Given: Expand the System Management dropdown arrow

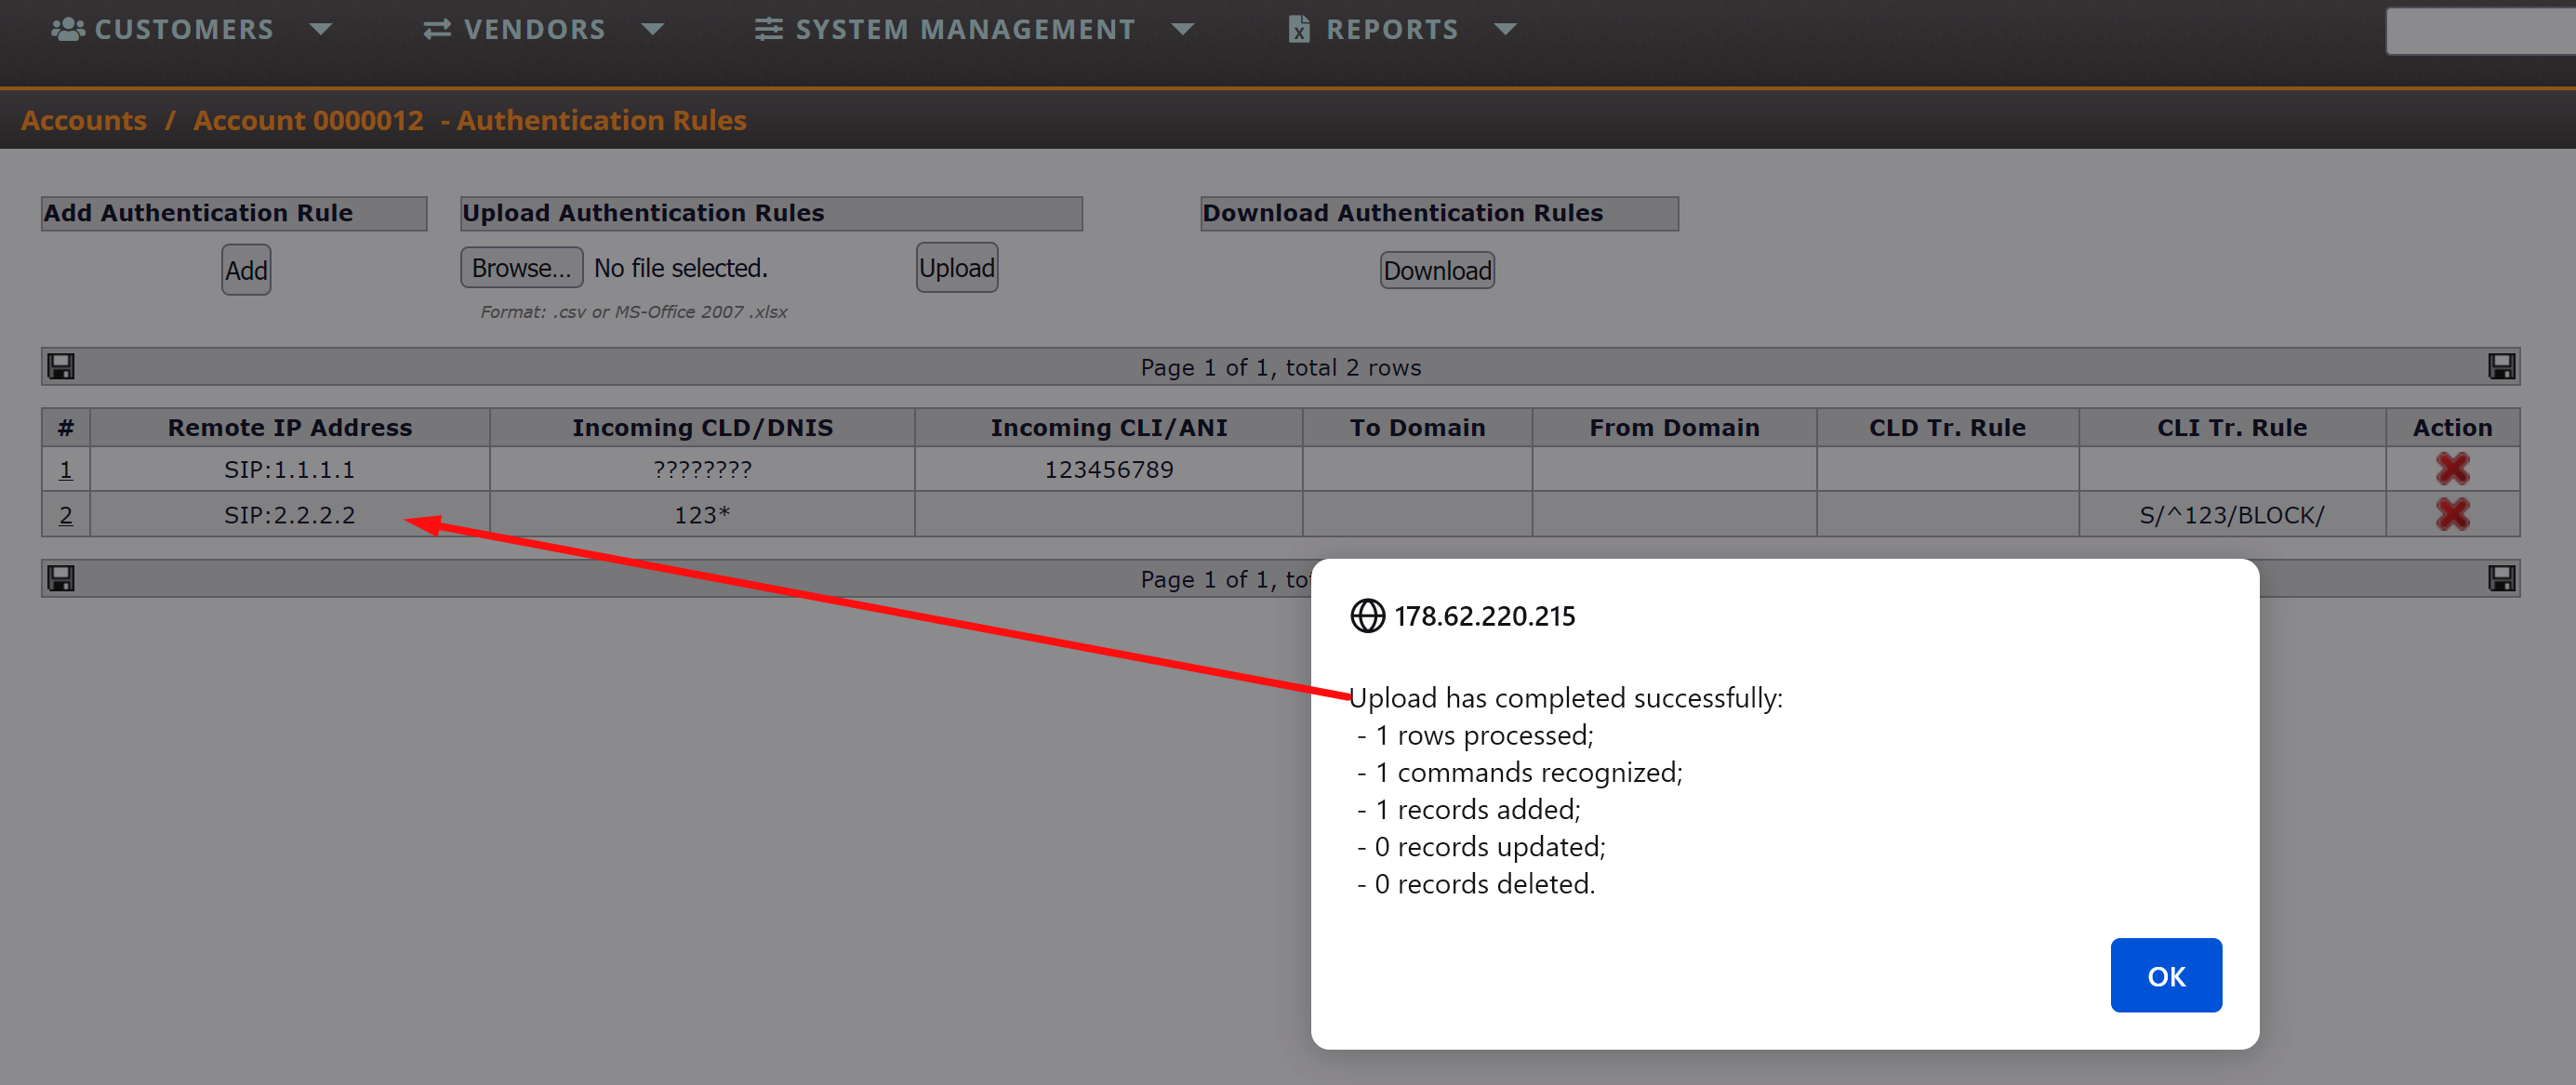Looking at the screenshot, I should (x=1182, y=29).
